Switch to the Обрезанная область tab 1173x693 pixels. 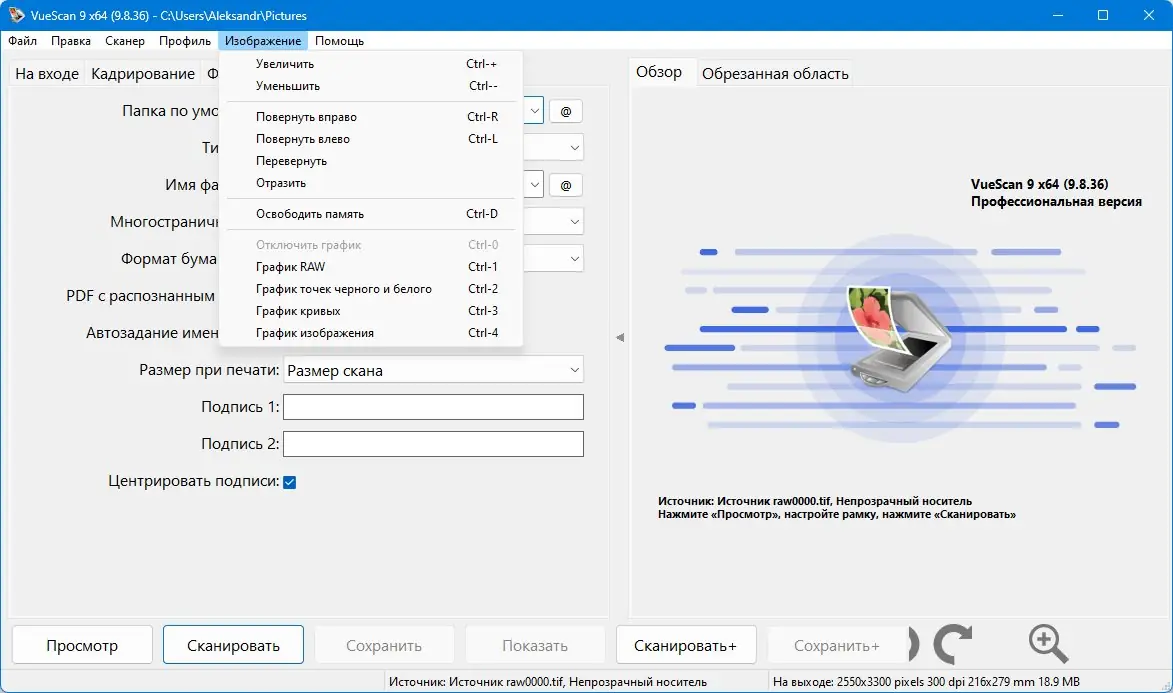775,73
